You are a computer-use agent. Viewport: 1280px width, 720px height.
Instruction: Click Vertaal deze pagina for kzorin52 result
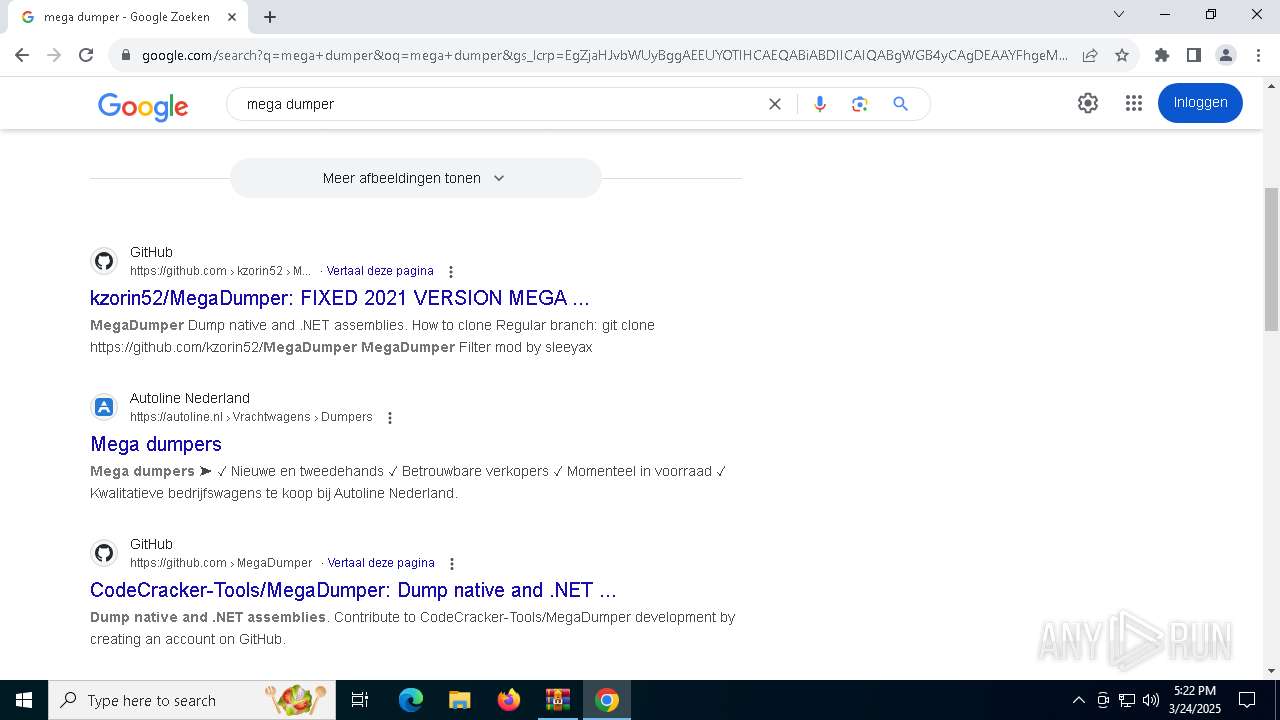tap(380, 271)
